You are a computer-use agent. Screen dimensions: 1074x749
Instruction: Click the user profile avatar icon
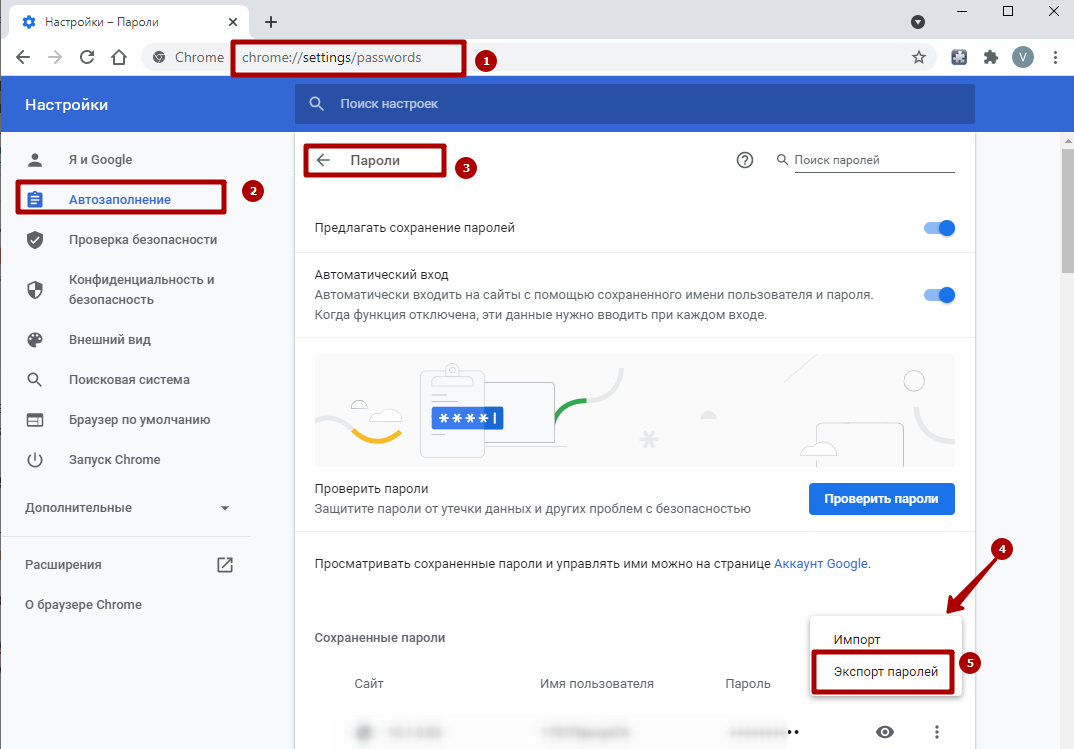(1022, 57)
